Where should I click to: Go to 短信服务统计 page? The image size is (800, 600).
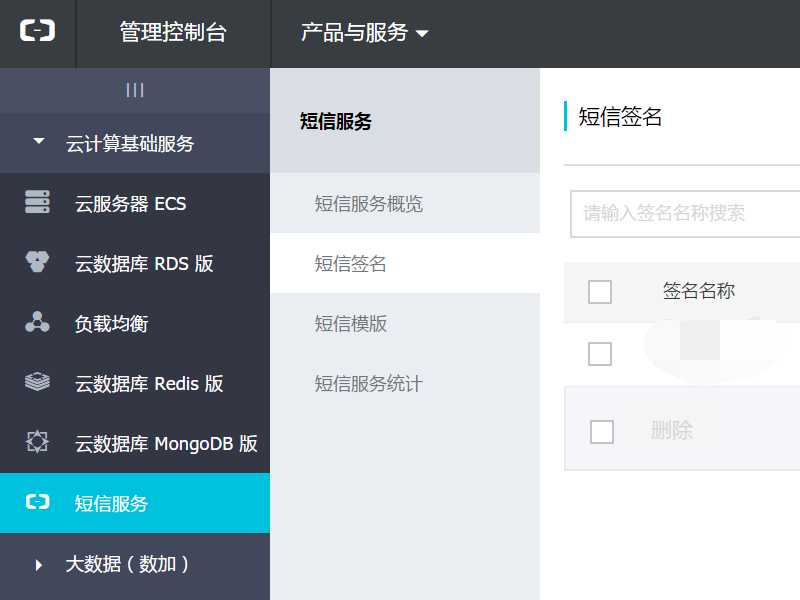[369, 384]
